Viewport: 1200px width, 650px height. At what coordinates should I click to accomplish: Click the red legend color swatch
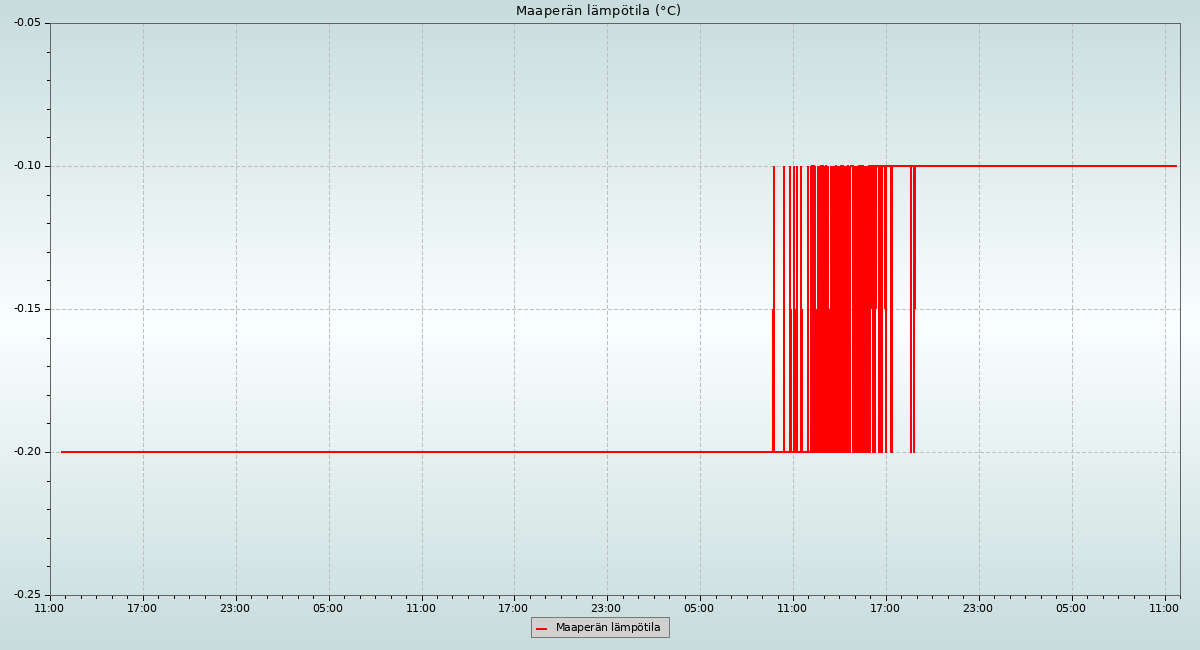pos(542,629)
